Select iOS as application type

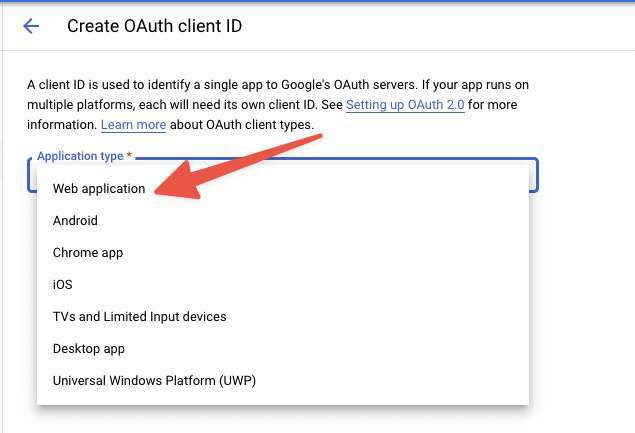point(283,285)
